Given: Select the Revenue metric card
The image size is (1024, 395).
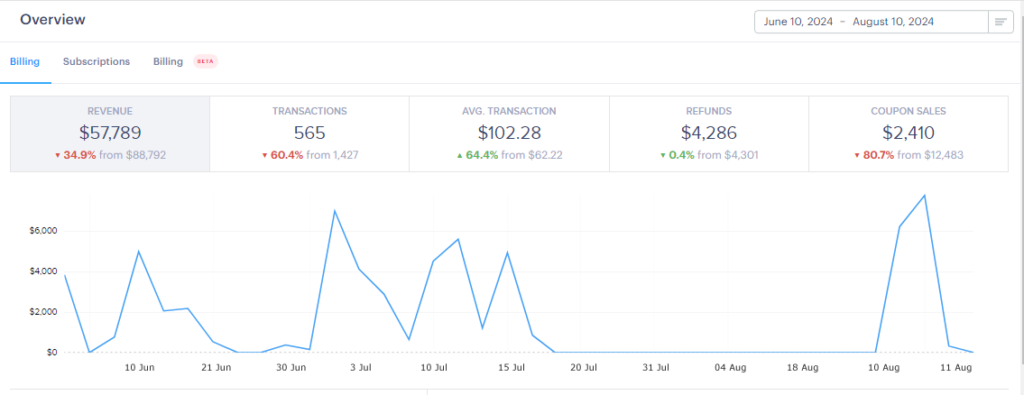Looking at the screenshot, I should (110, 134).
